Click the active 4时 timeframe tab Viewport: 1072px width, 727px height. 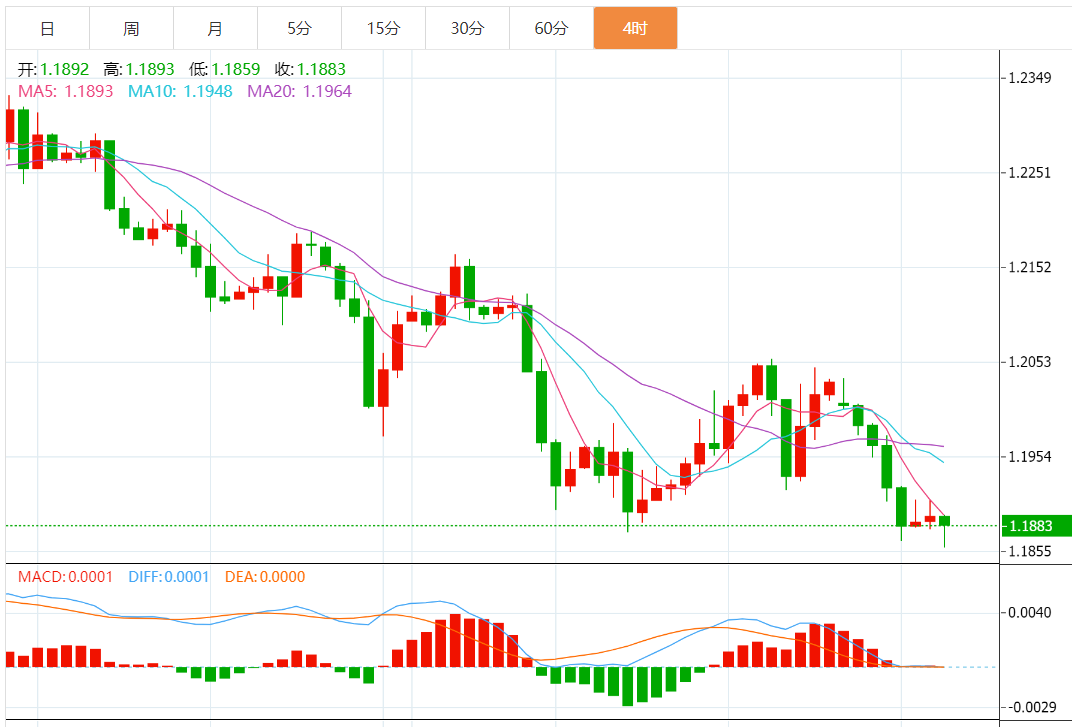(x=636, y=28)
